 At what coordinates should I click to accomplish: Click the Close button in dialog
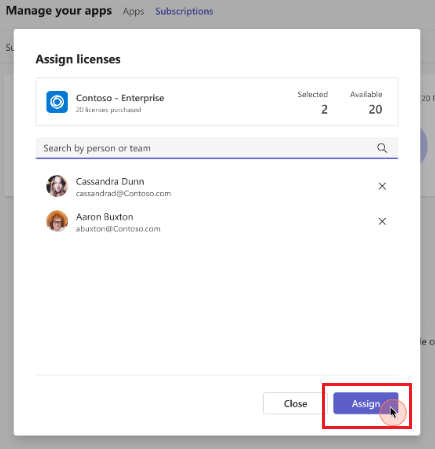[x=295, y=403]
